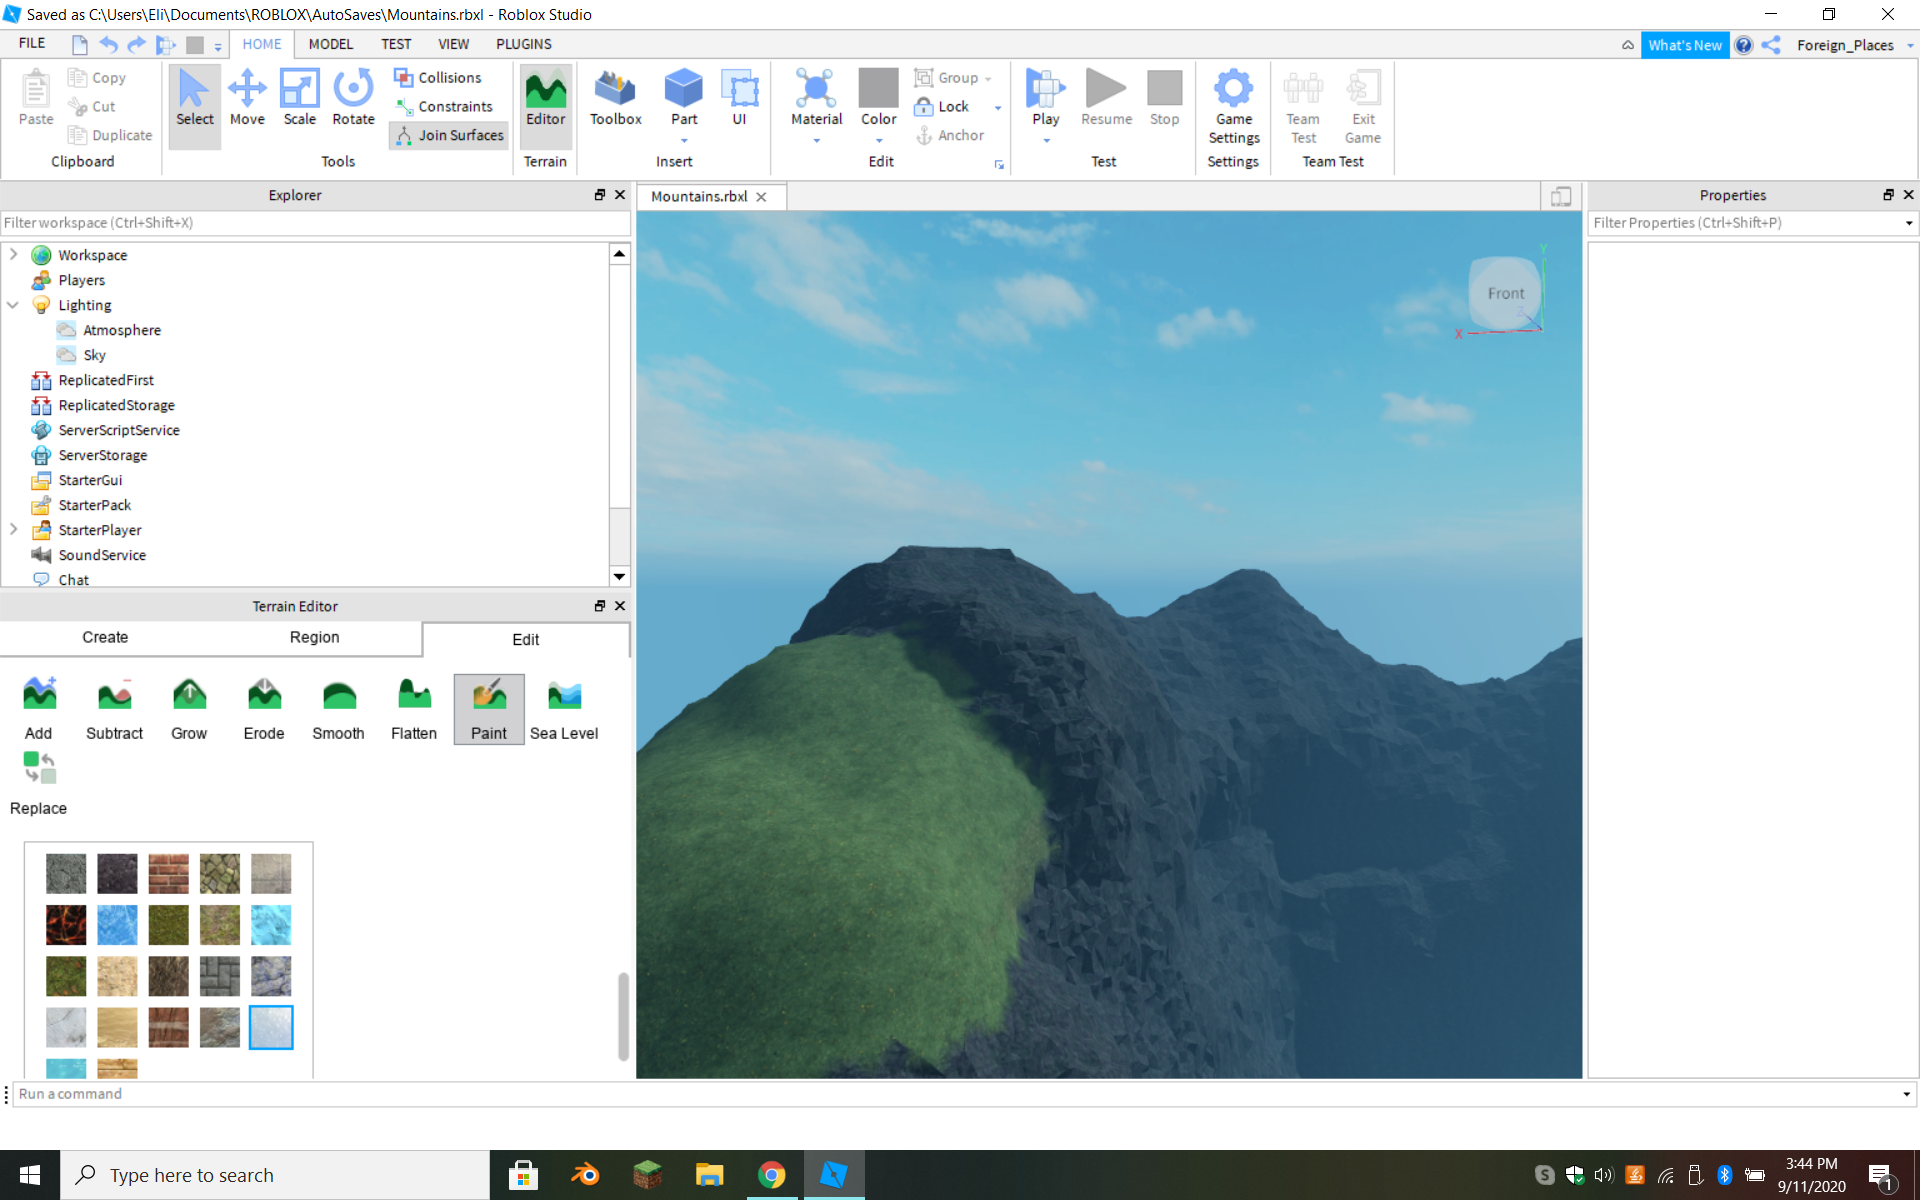Image resolution: width=1920 pixels, height=1200 pixels.
Task: Pick the brick material swatch
Action: 168,873
